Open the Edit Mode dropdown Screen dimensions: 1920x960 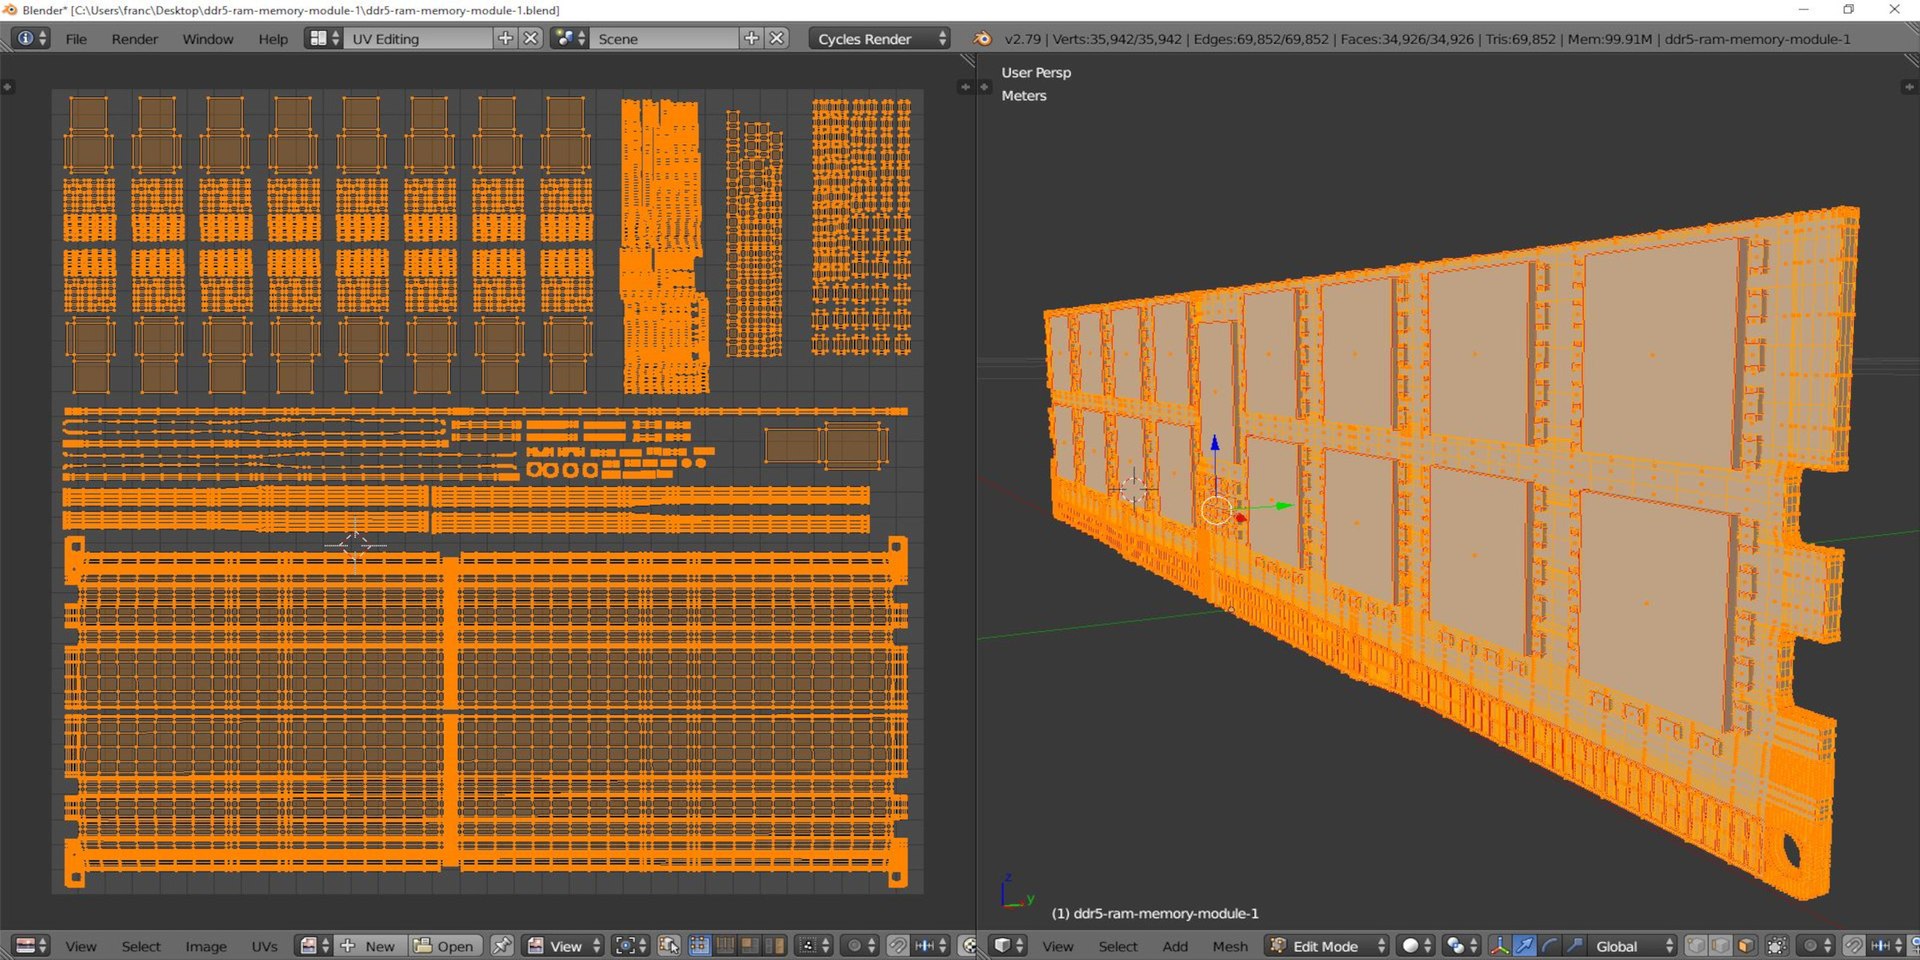(x=1327, y=946)
